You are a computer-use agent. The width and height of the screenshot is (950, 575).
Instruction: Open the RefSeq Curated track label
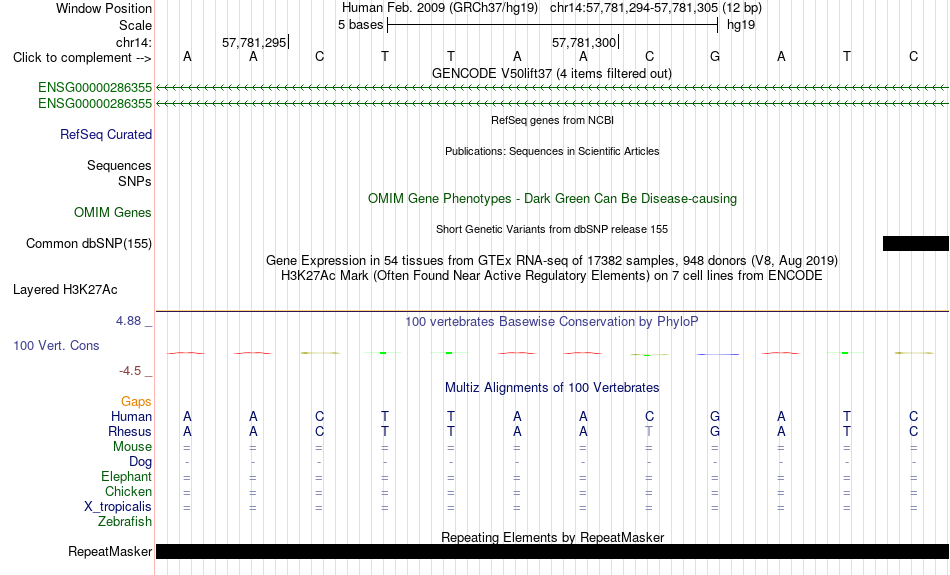[105, 135]
